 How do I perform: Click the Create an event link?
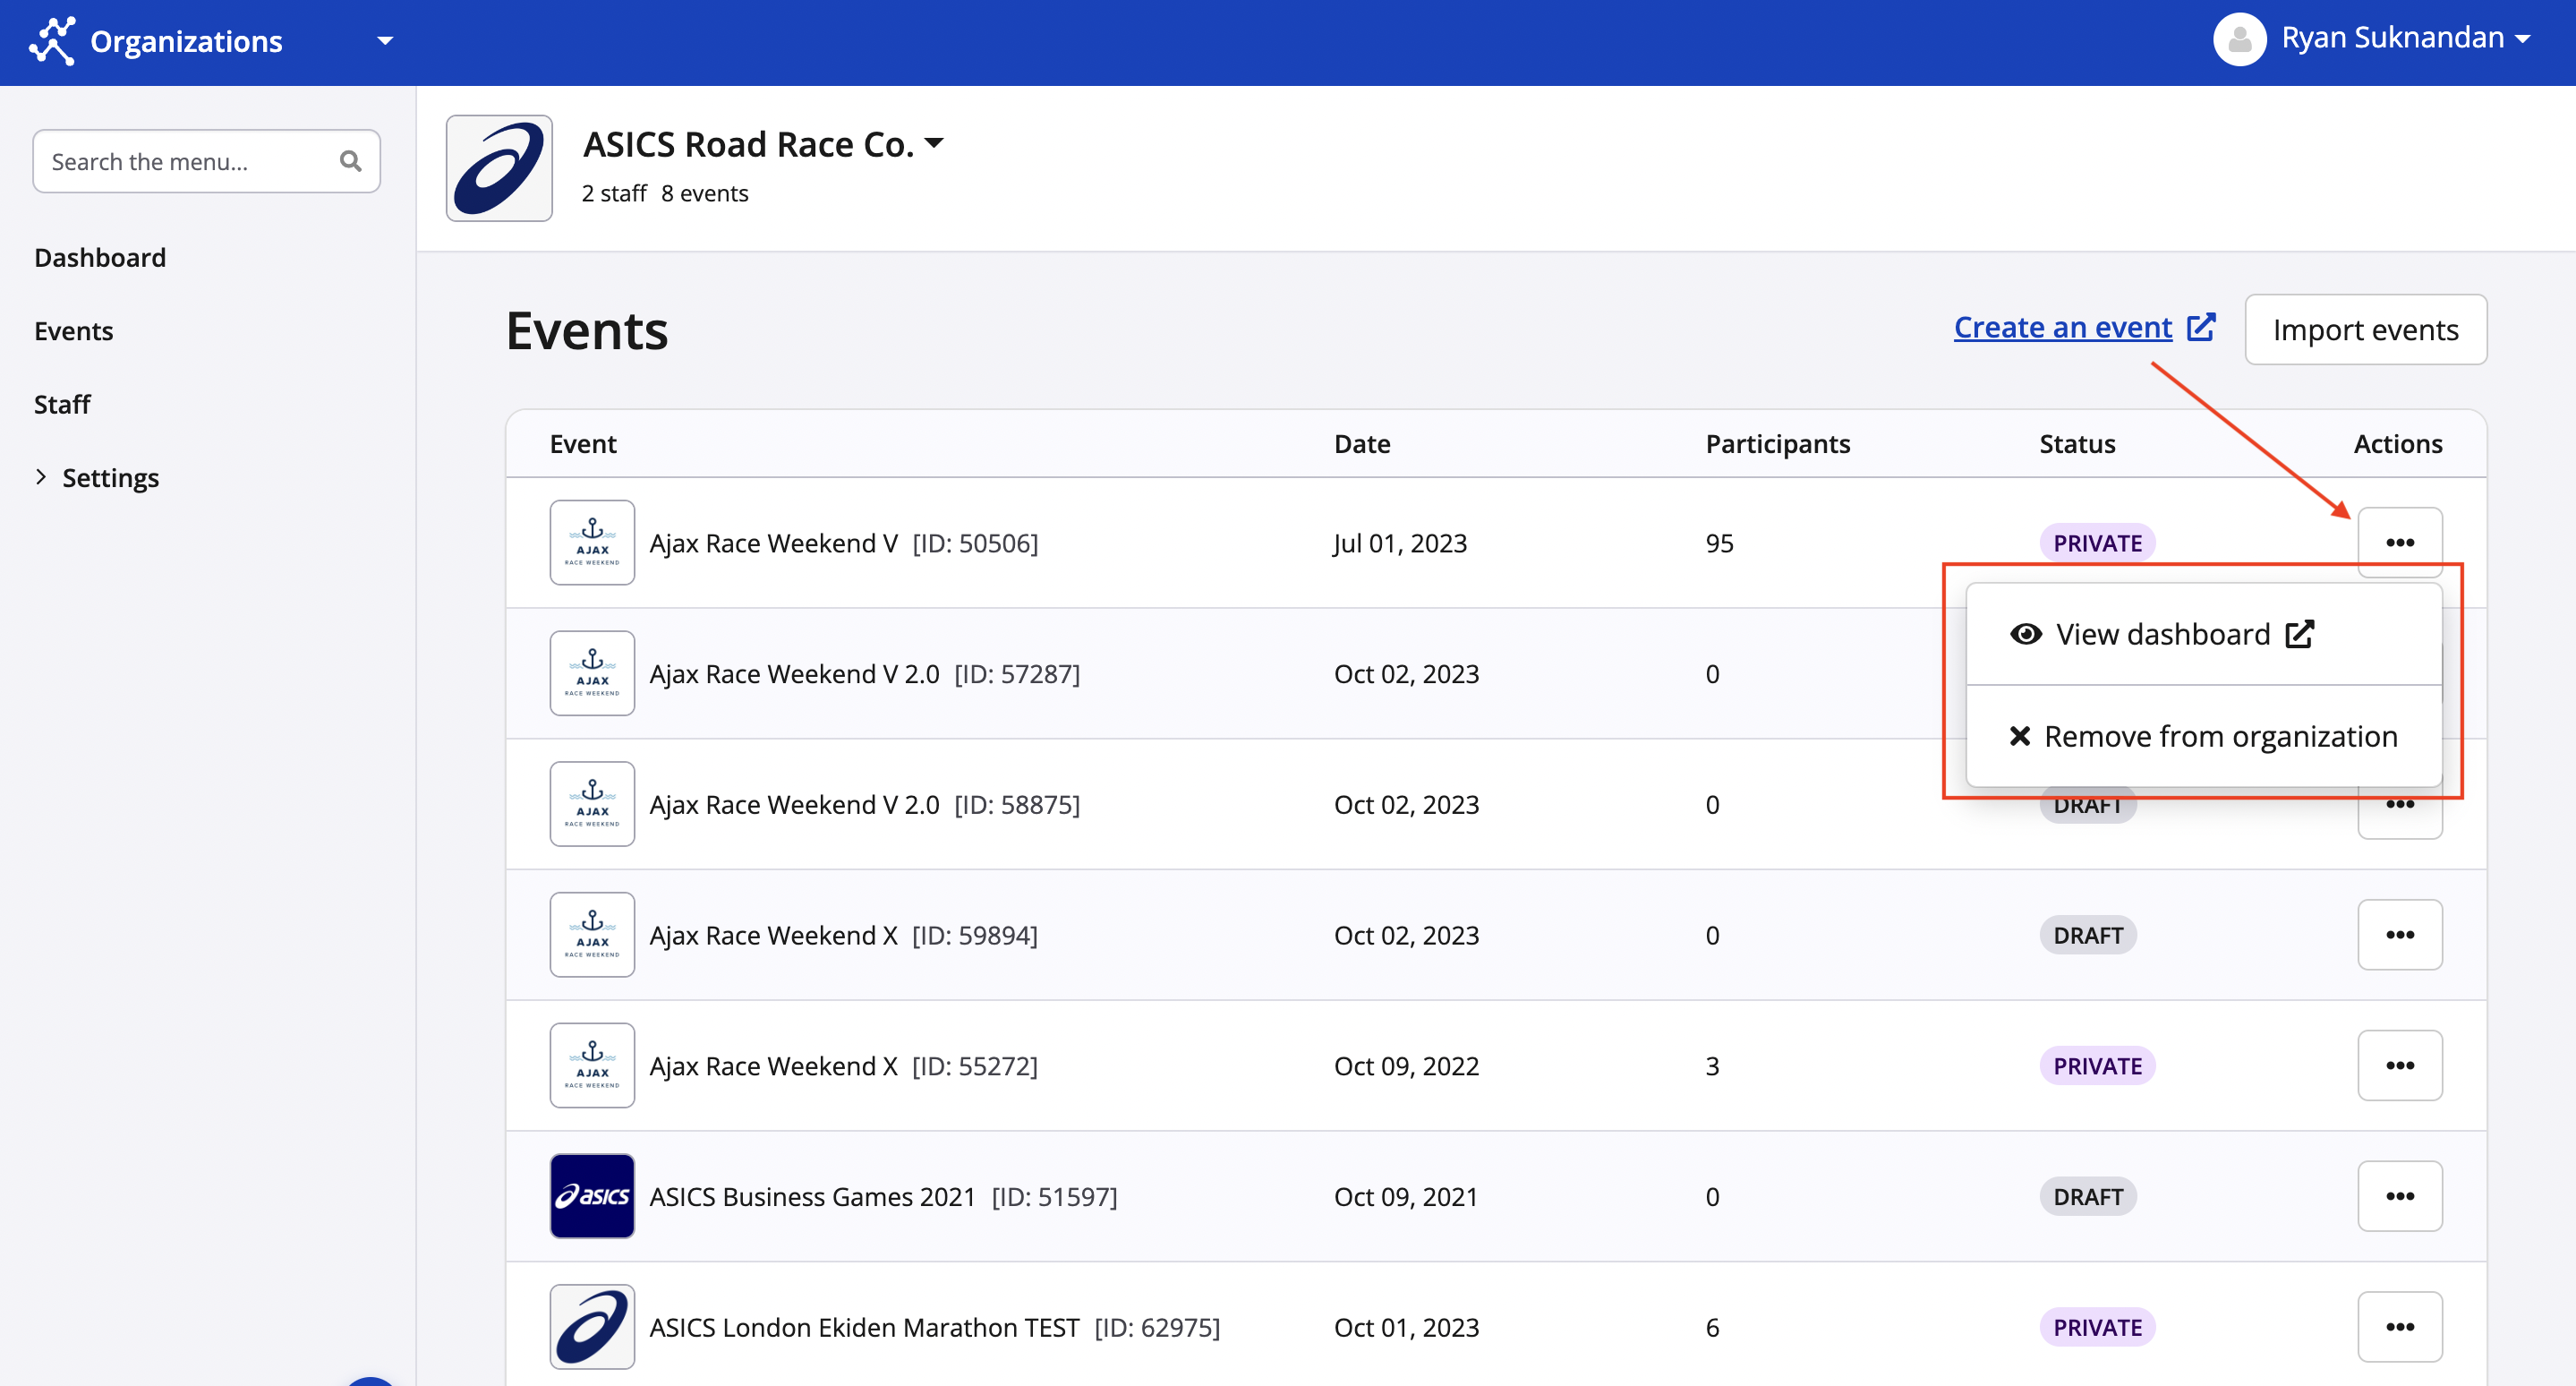coord(2063,328)
